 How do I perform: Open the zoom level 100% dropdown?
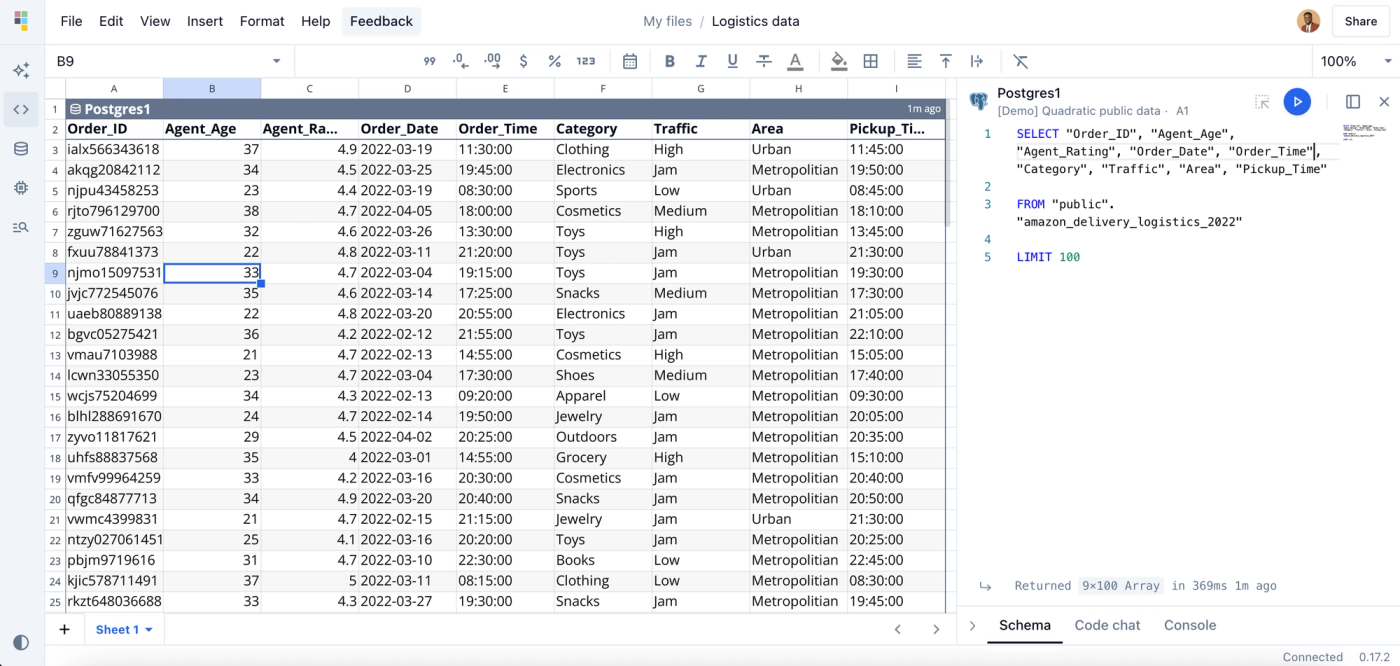click(x=1355, y=61)
